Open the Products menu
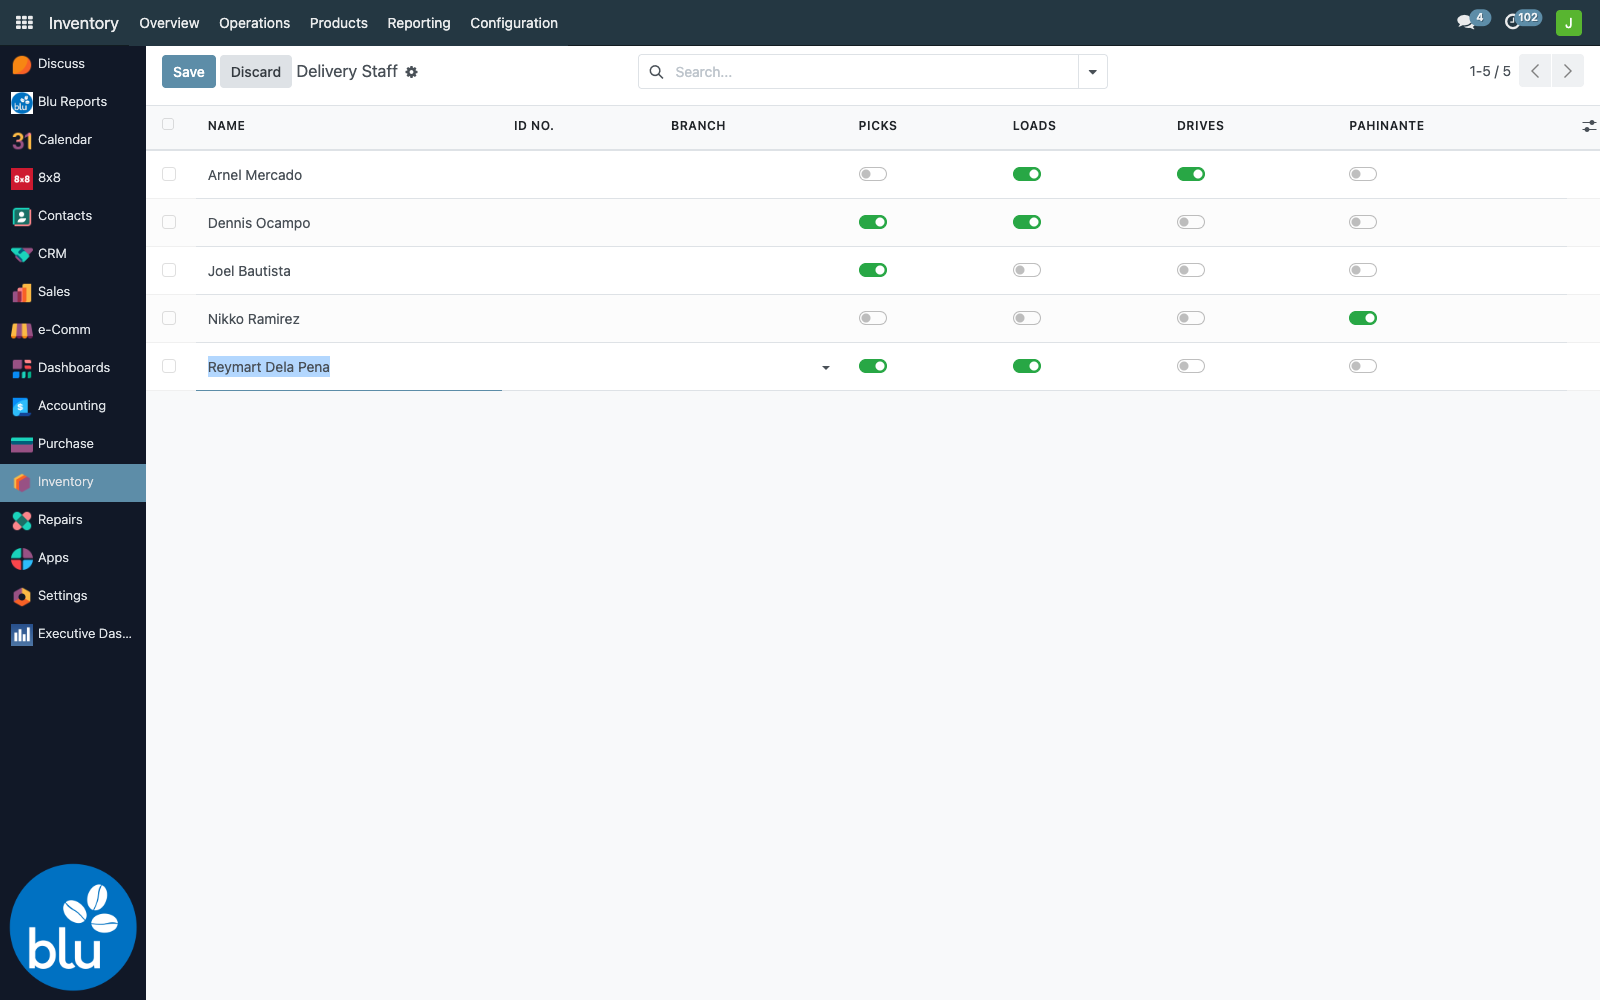The height and width of the screenshot is (1000, 1600). click(339, 23)
